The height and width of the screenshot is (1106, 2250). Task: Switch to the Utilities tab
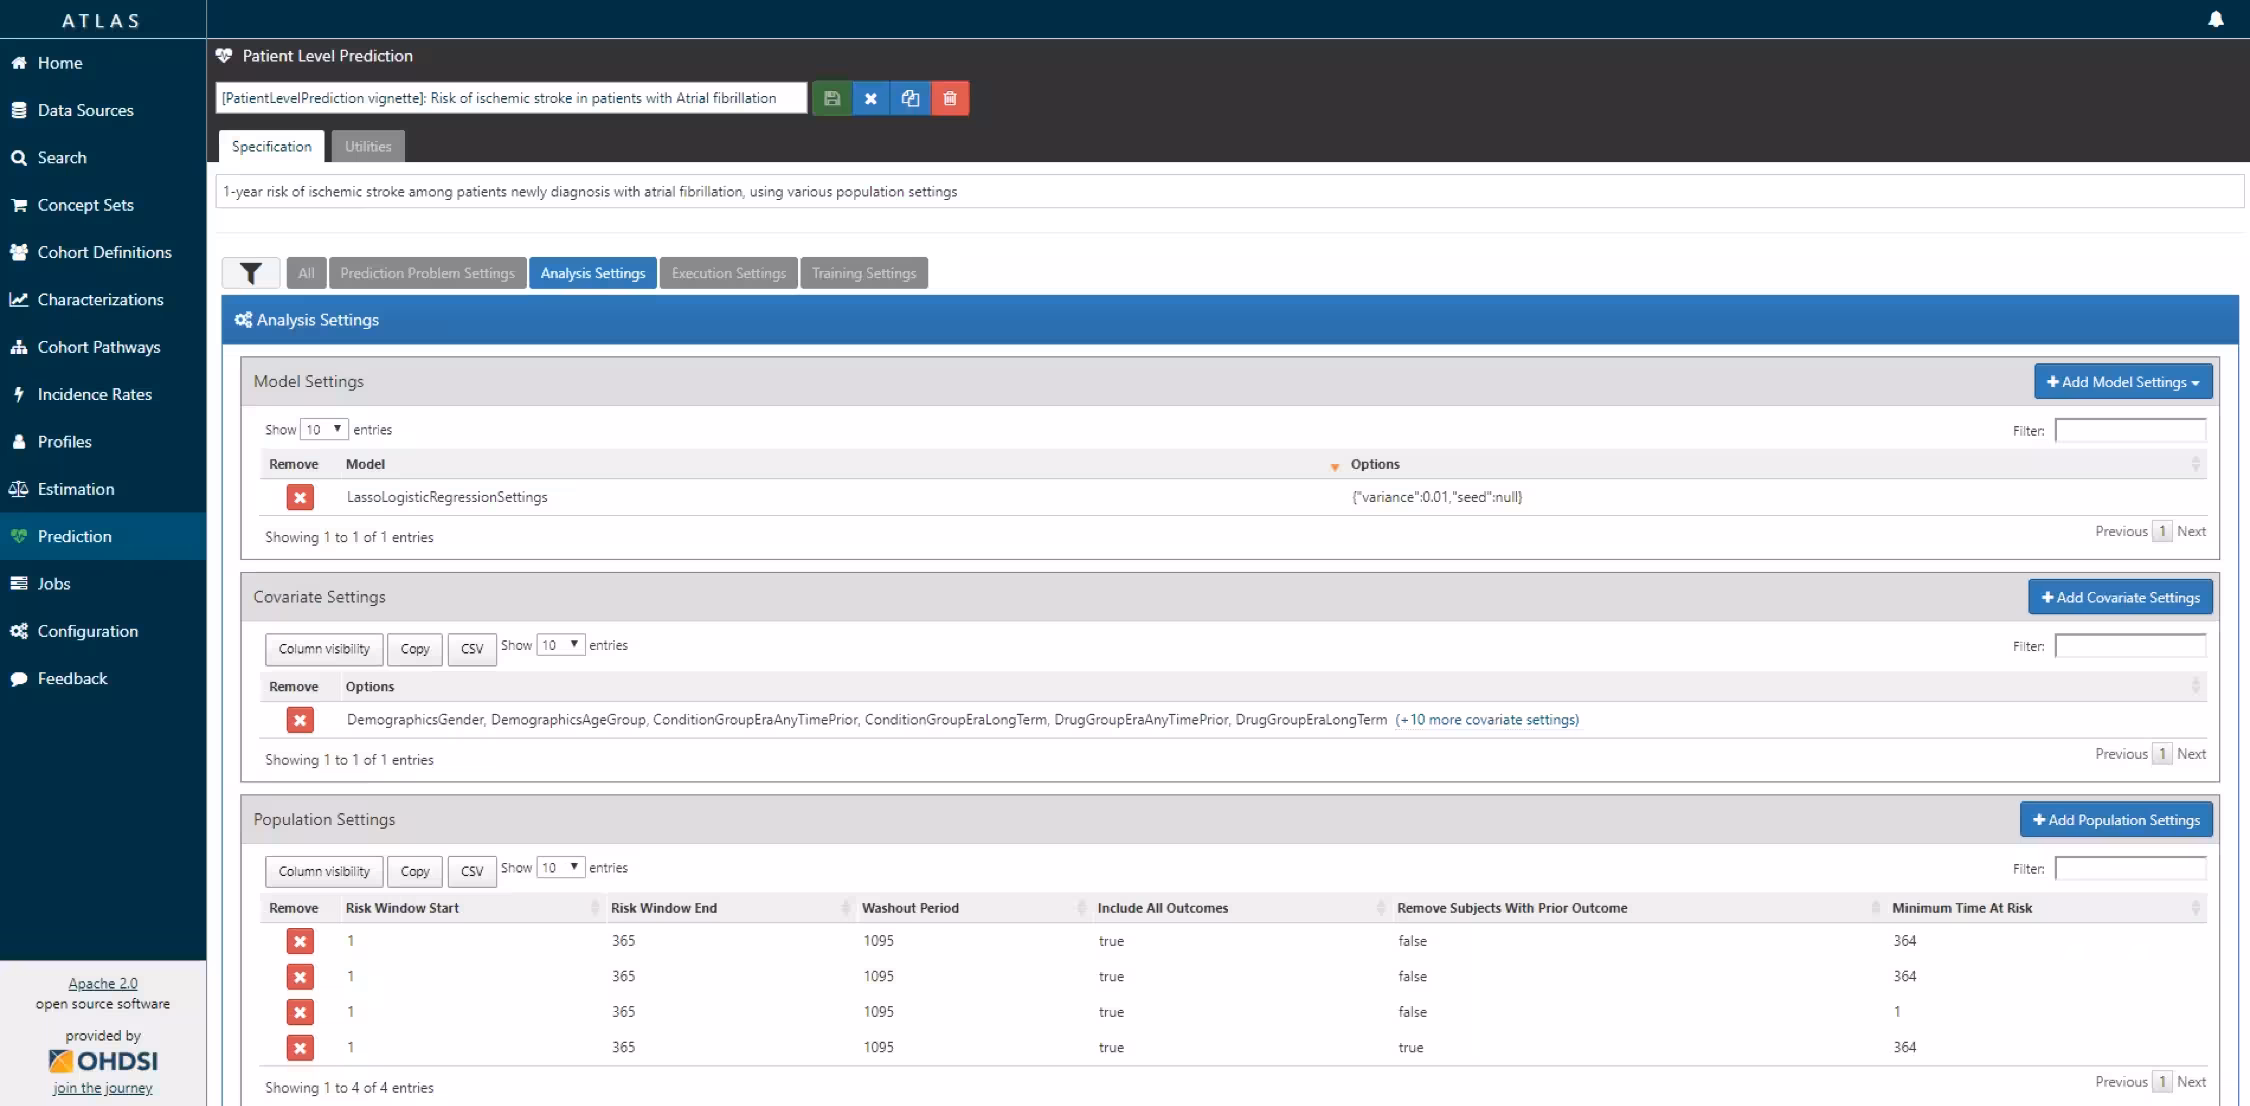click(x=368, y=146)
